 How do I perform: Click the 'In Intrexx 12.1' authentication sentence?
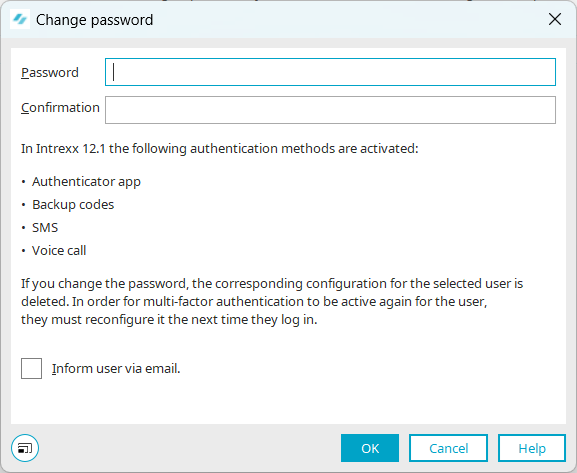[x=220, y=149]
